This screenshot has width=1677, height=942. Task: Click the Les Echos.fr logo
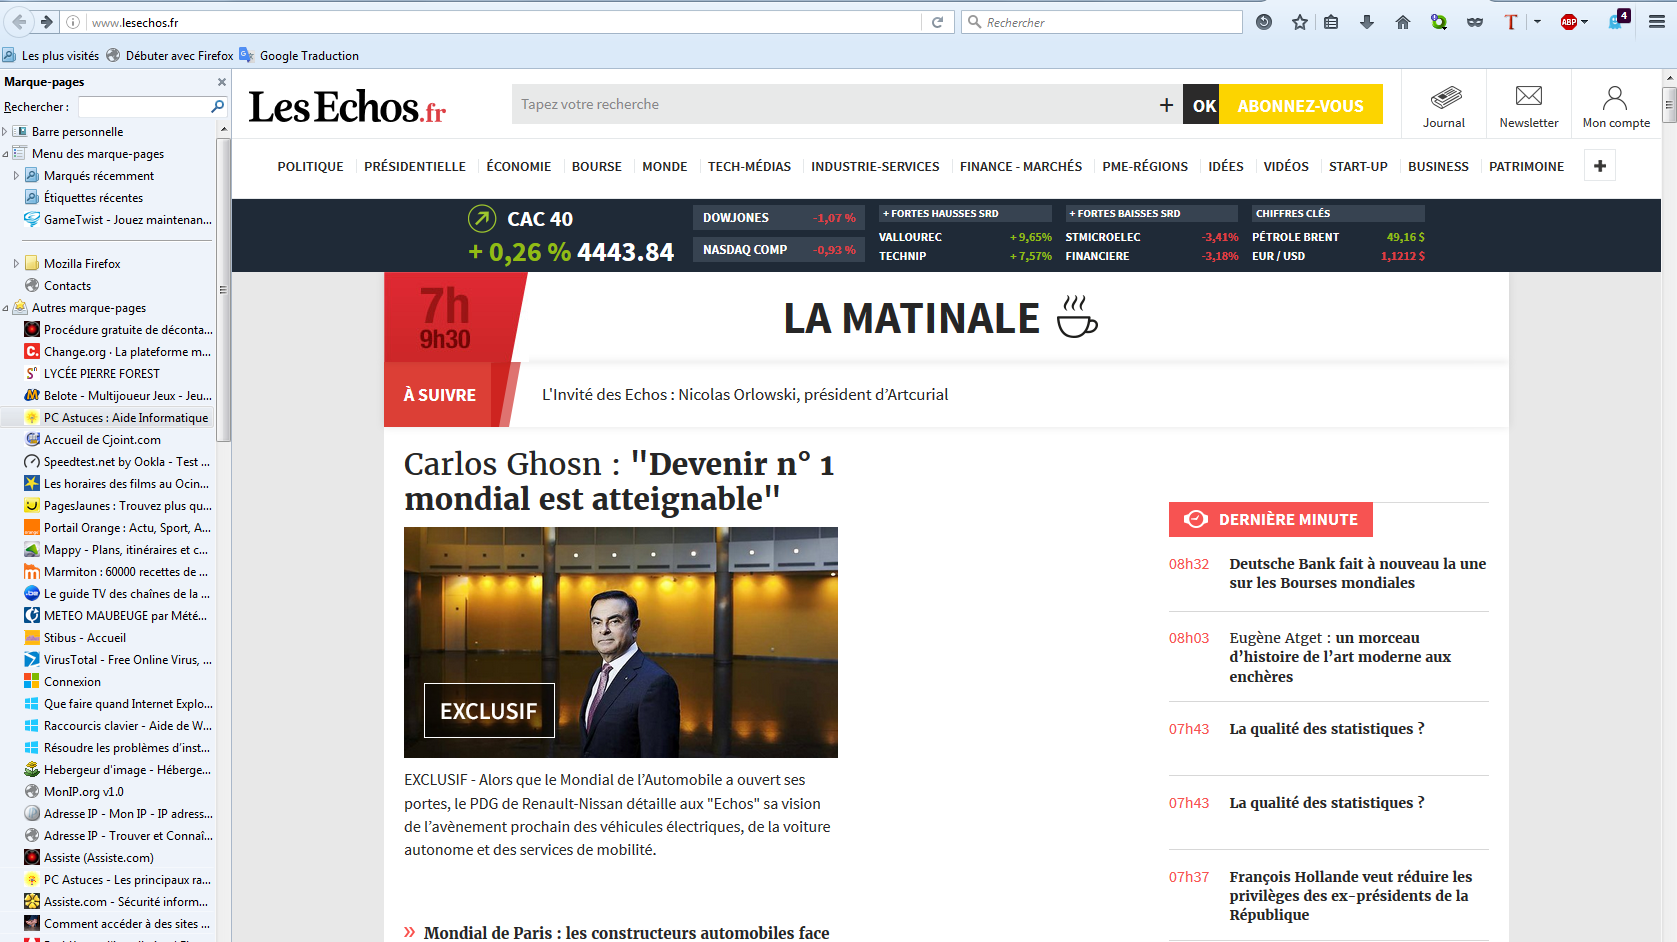(x=347, y=106)
